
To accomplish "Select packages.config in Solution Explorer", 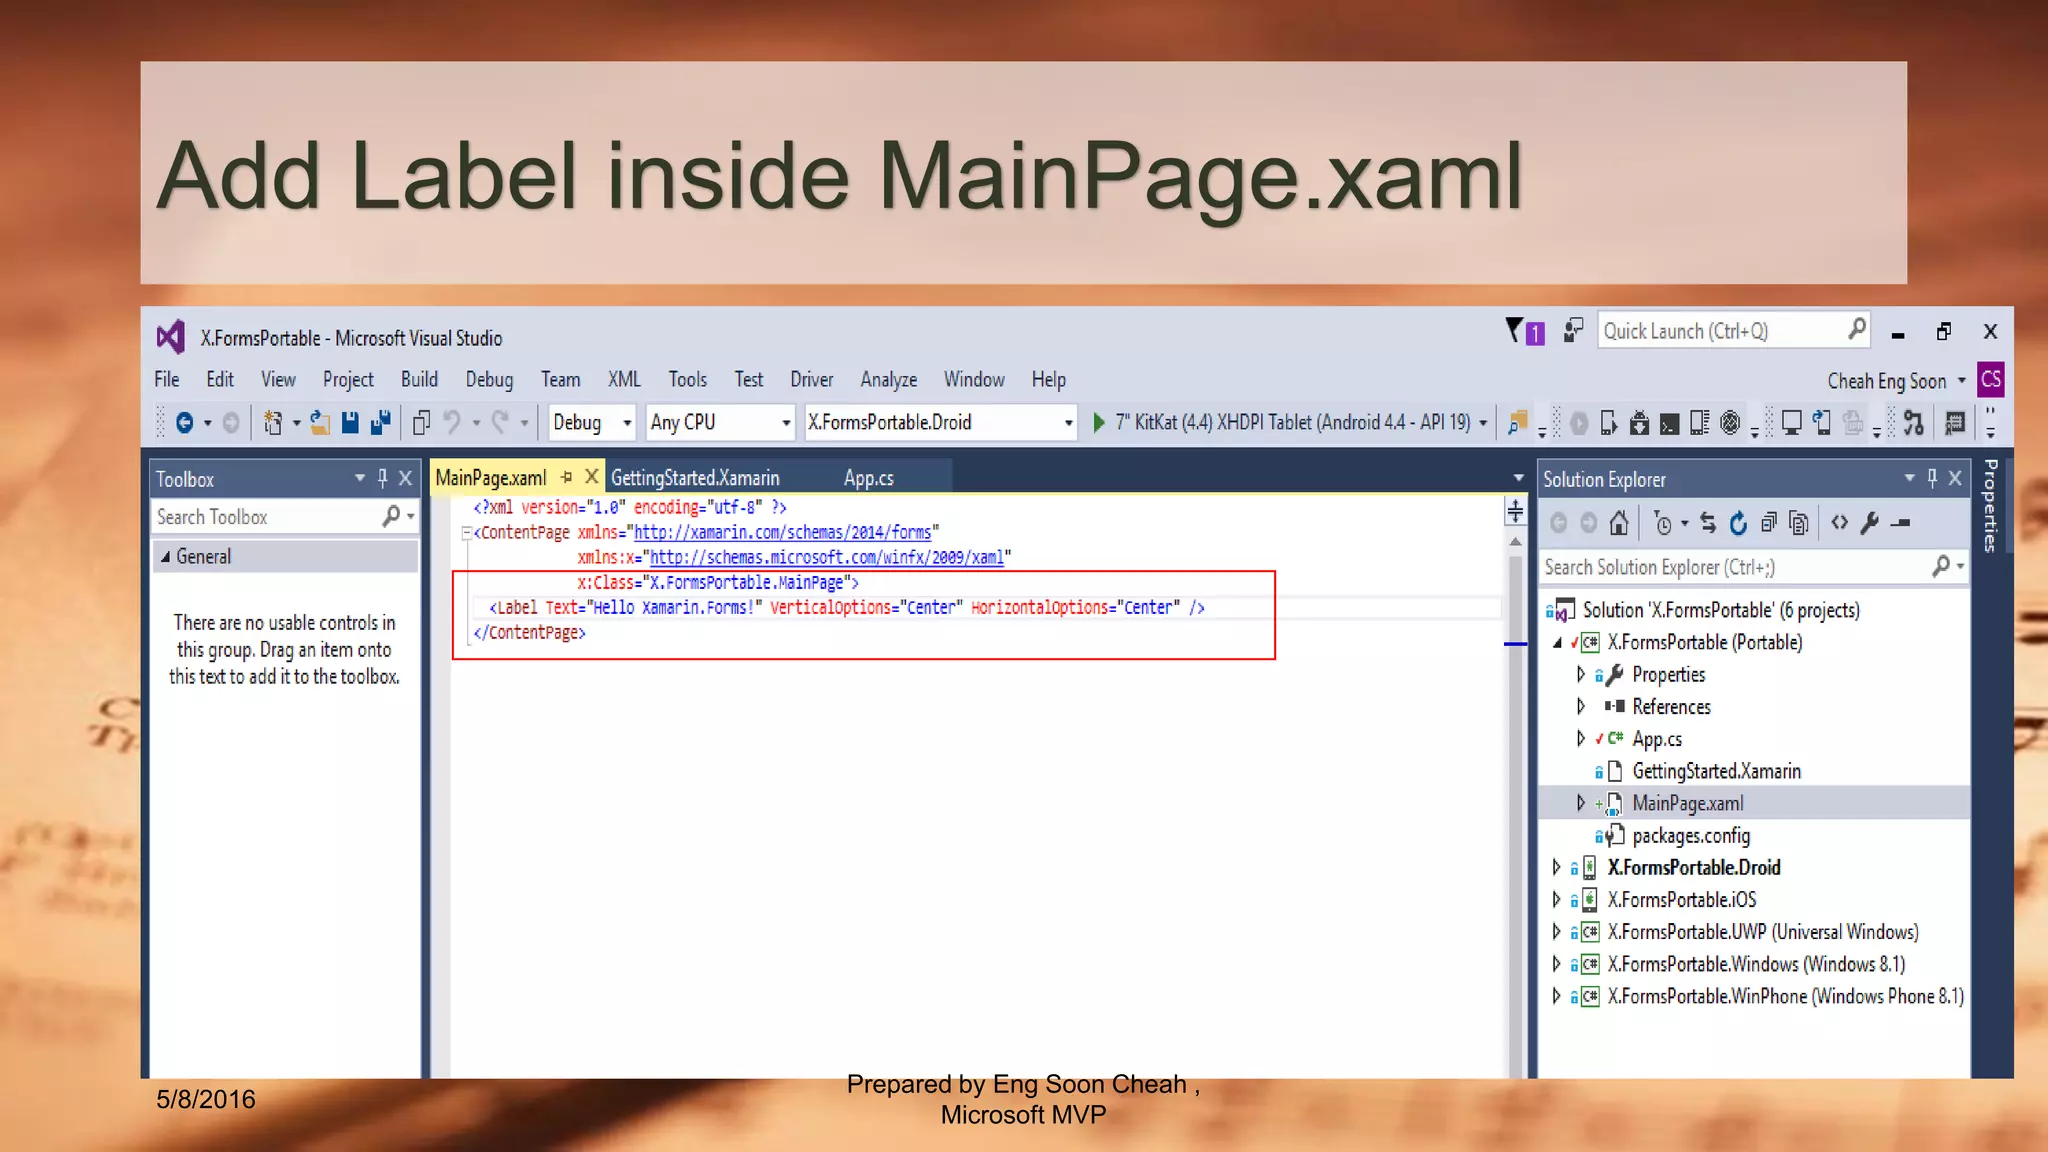I will click(1691, 836).
